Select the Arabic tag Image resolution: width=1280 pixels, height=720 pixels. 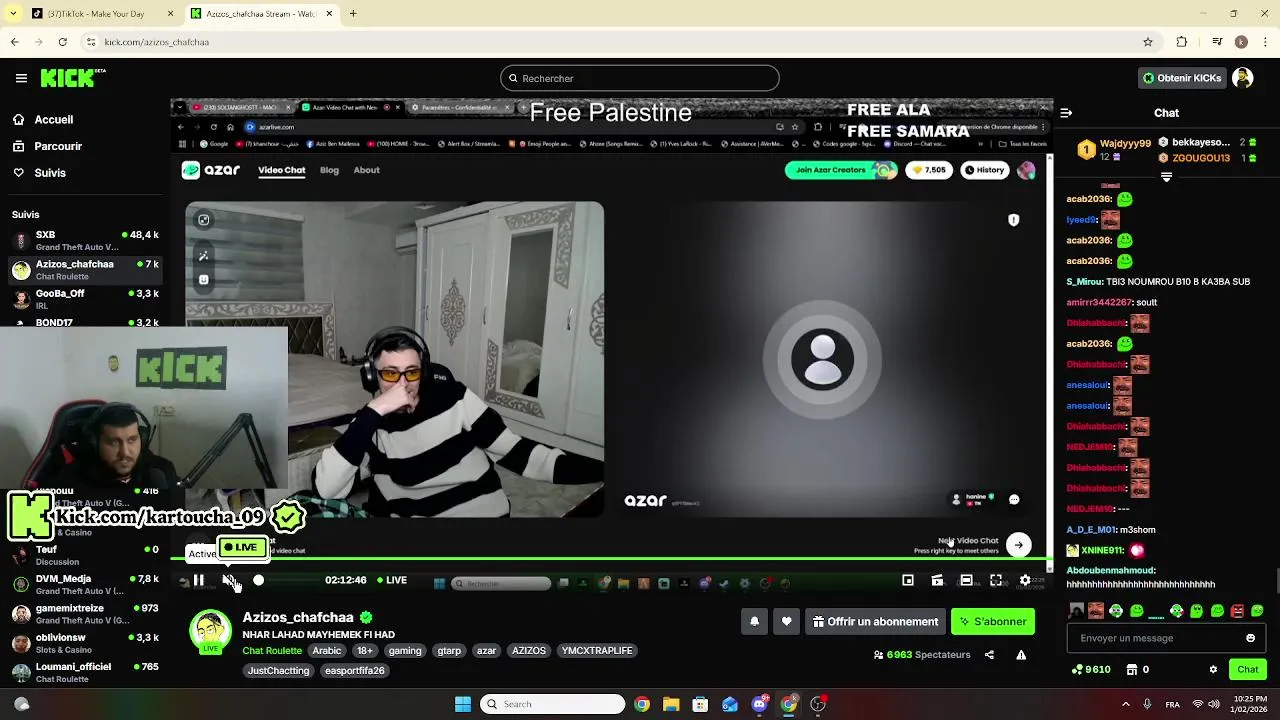(x=327, y=650)
